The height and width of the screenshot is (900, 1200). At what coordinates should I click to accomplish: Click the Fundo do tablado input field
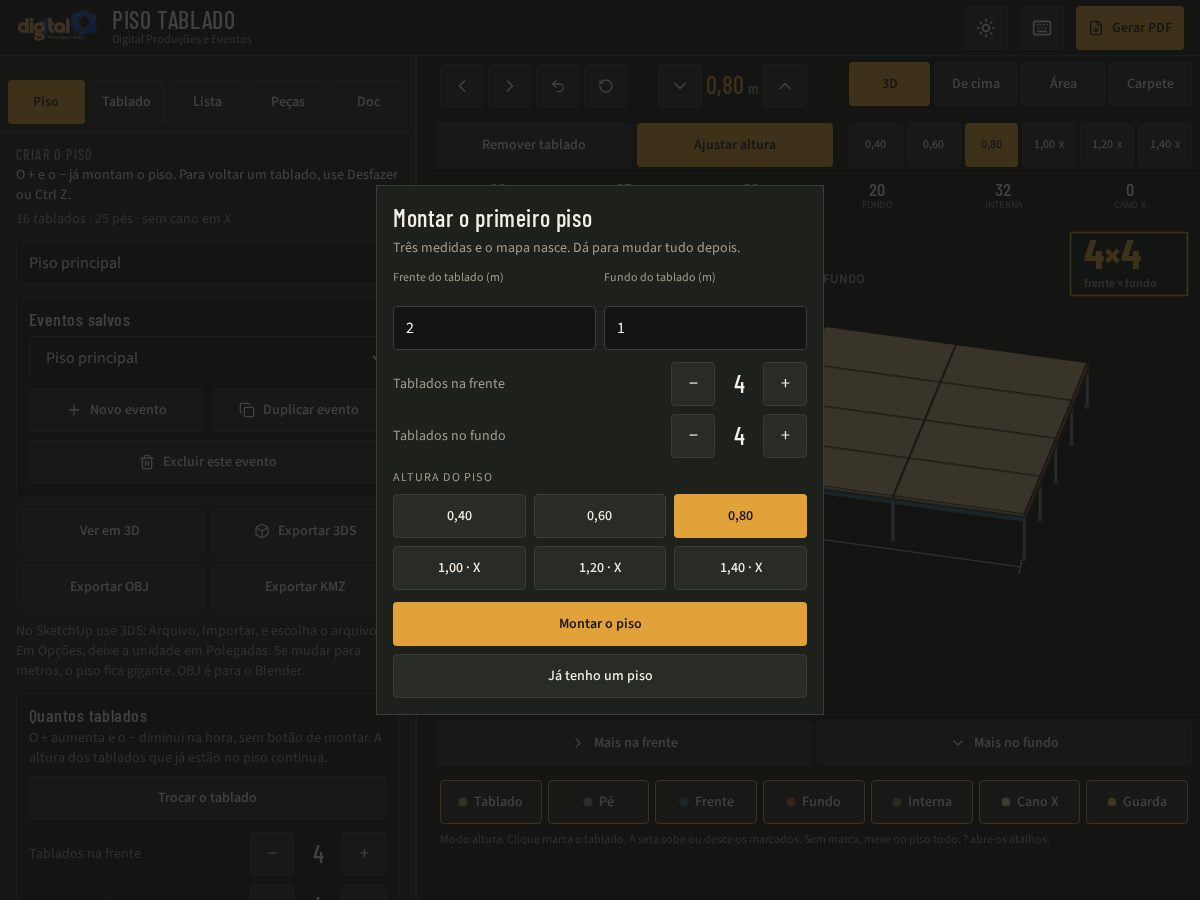pyautogui.click(x=705, y=328)
